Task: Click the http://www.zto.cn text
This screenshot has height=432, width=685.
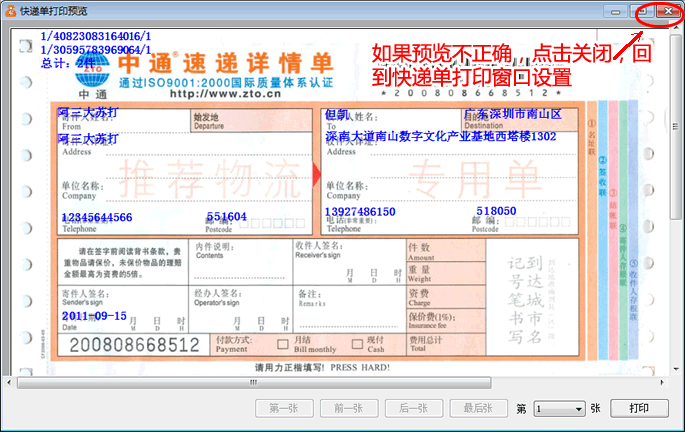Action: (x=225, y=93)
